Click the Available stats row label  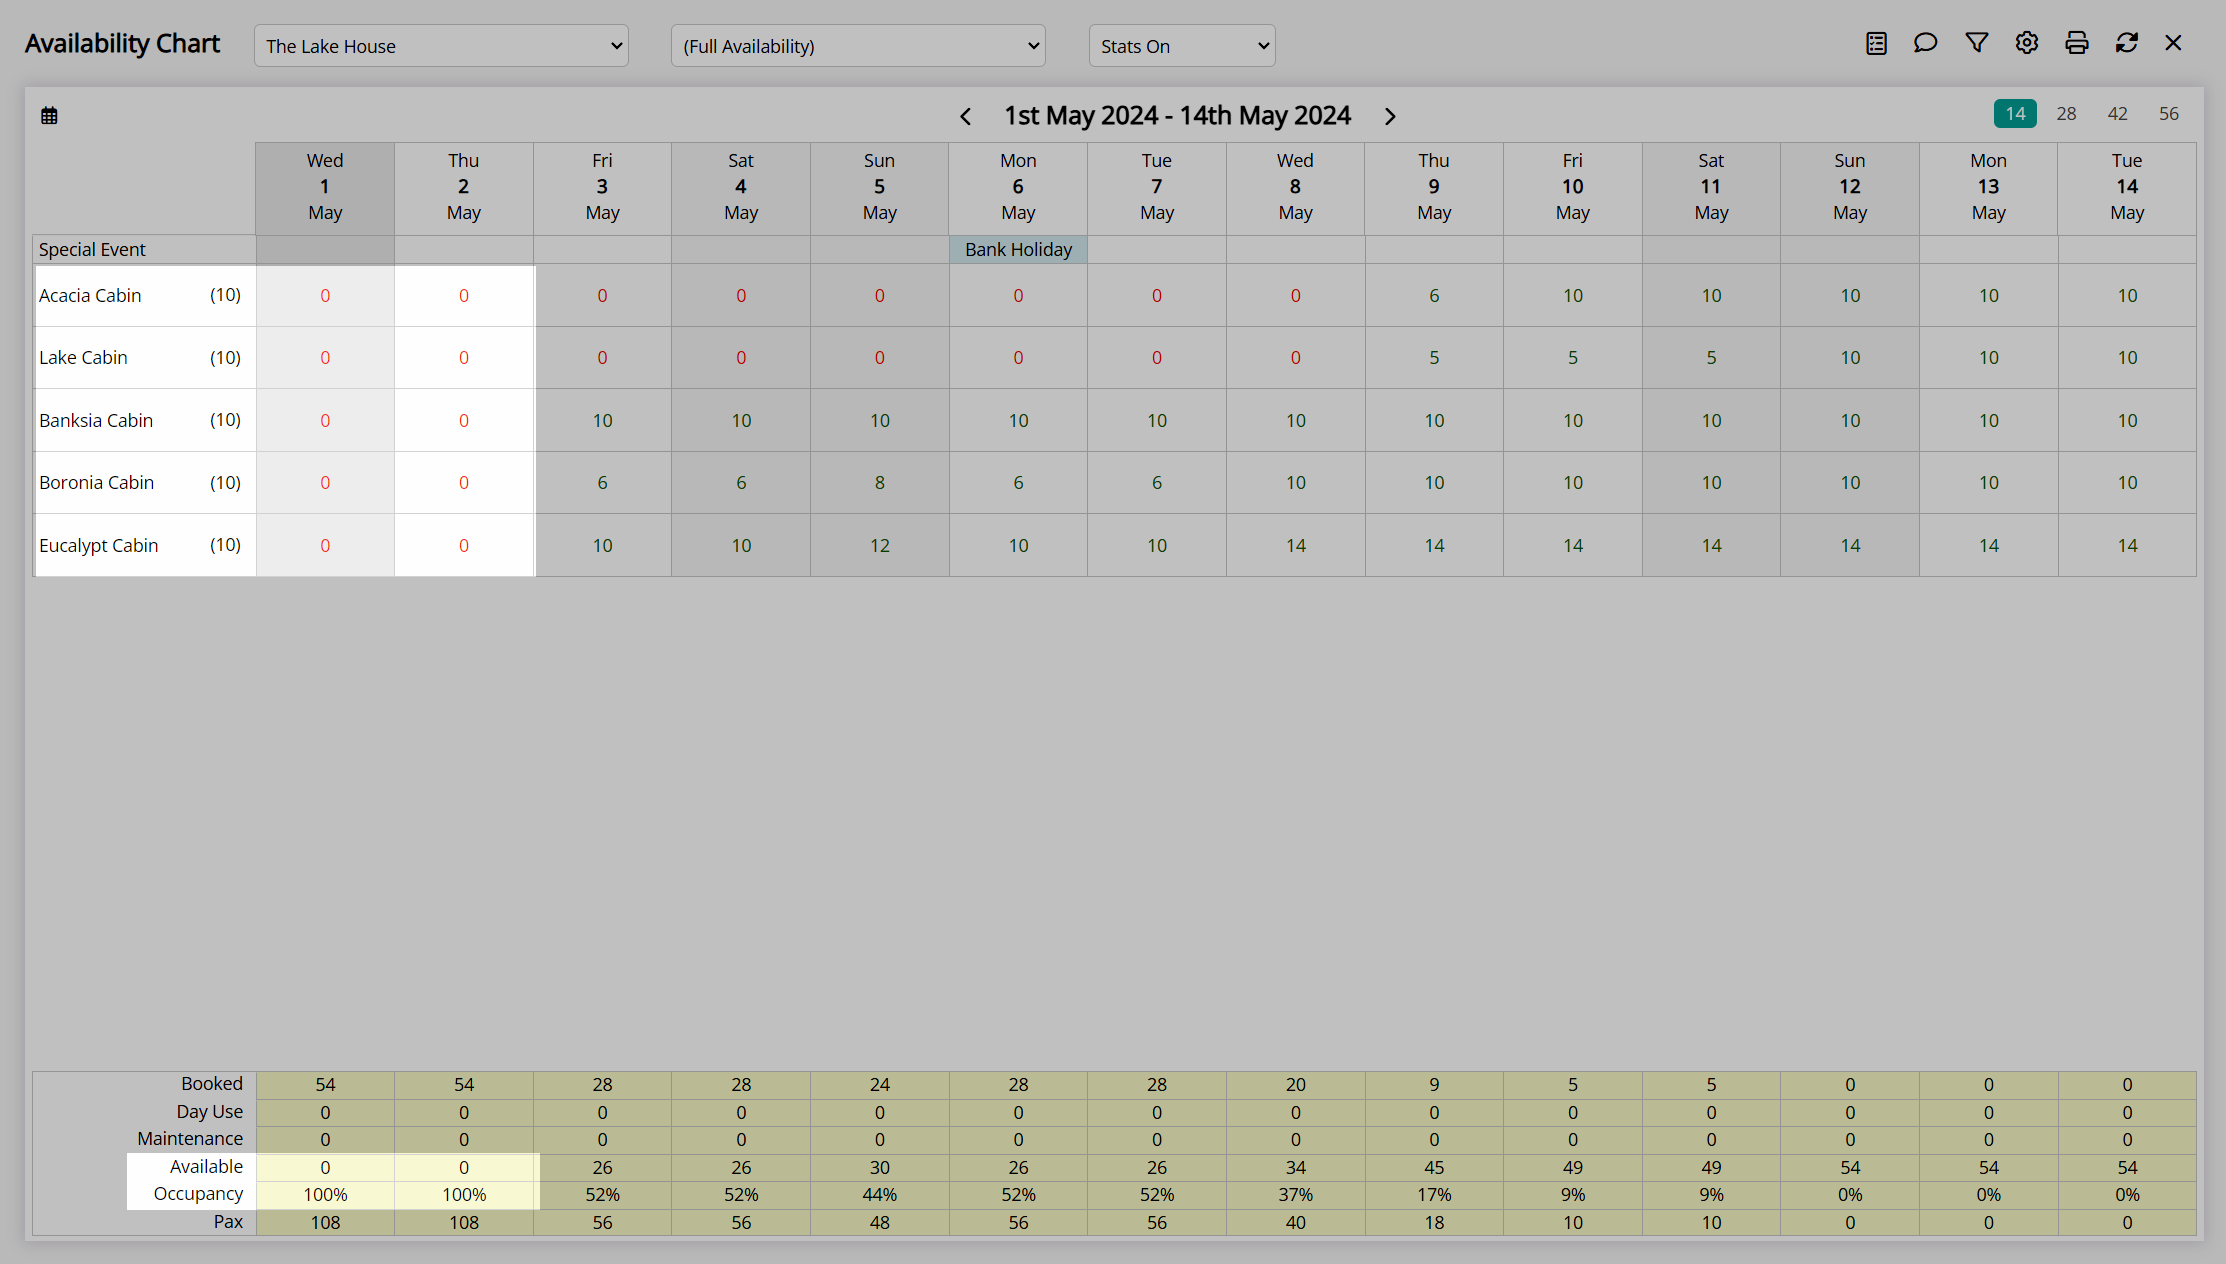(206, 1166)
